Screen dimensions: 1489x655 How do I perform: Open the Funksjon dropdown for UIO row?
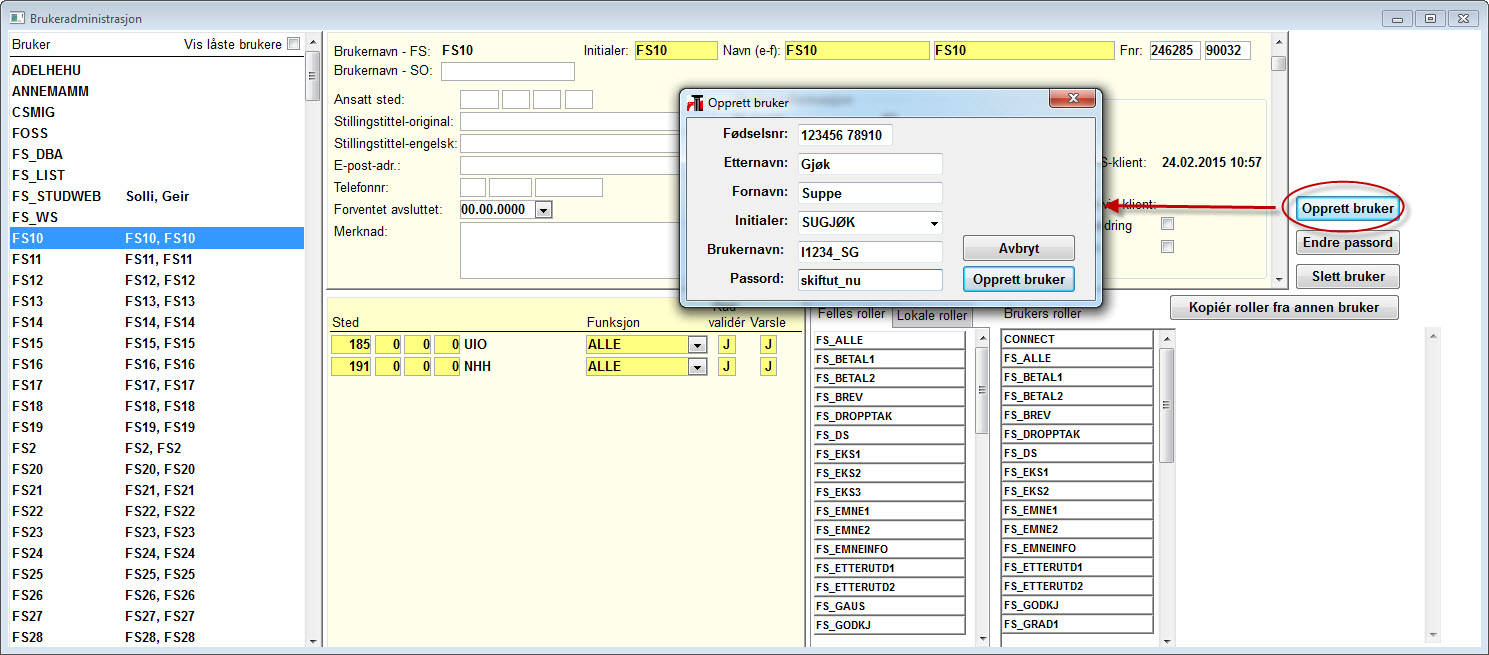697,344
